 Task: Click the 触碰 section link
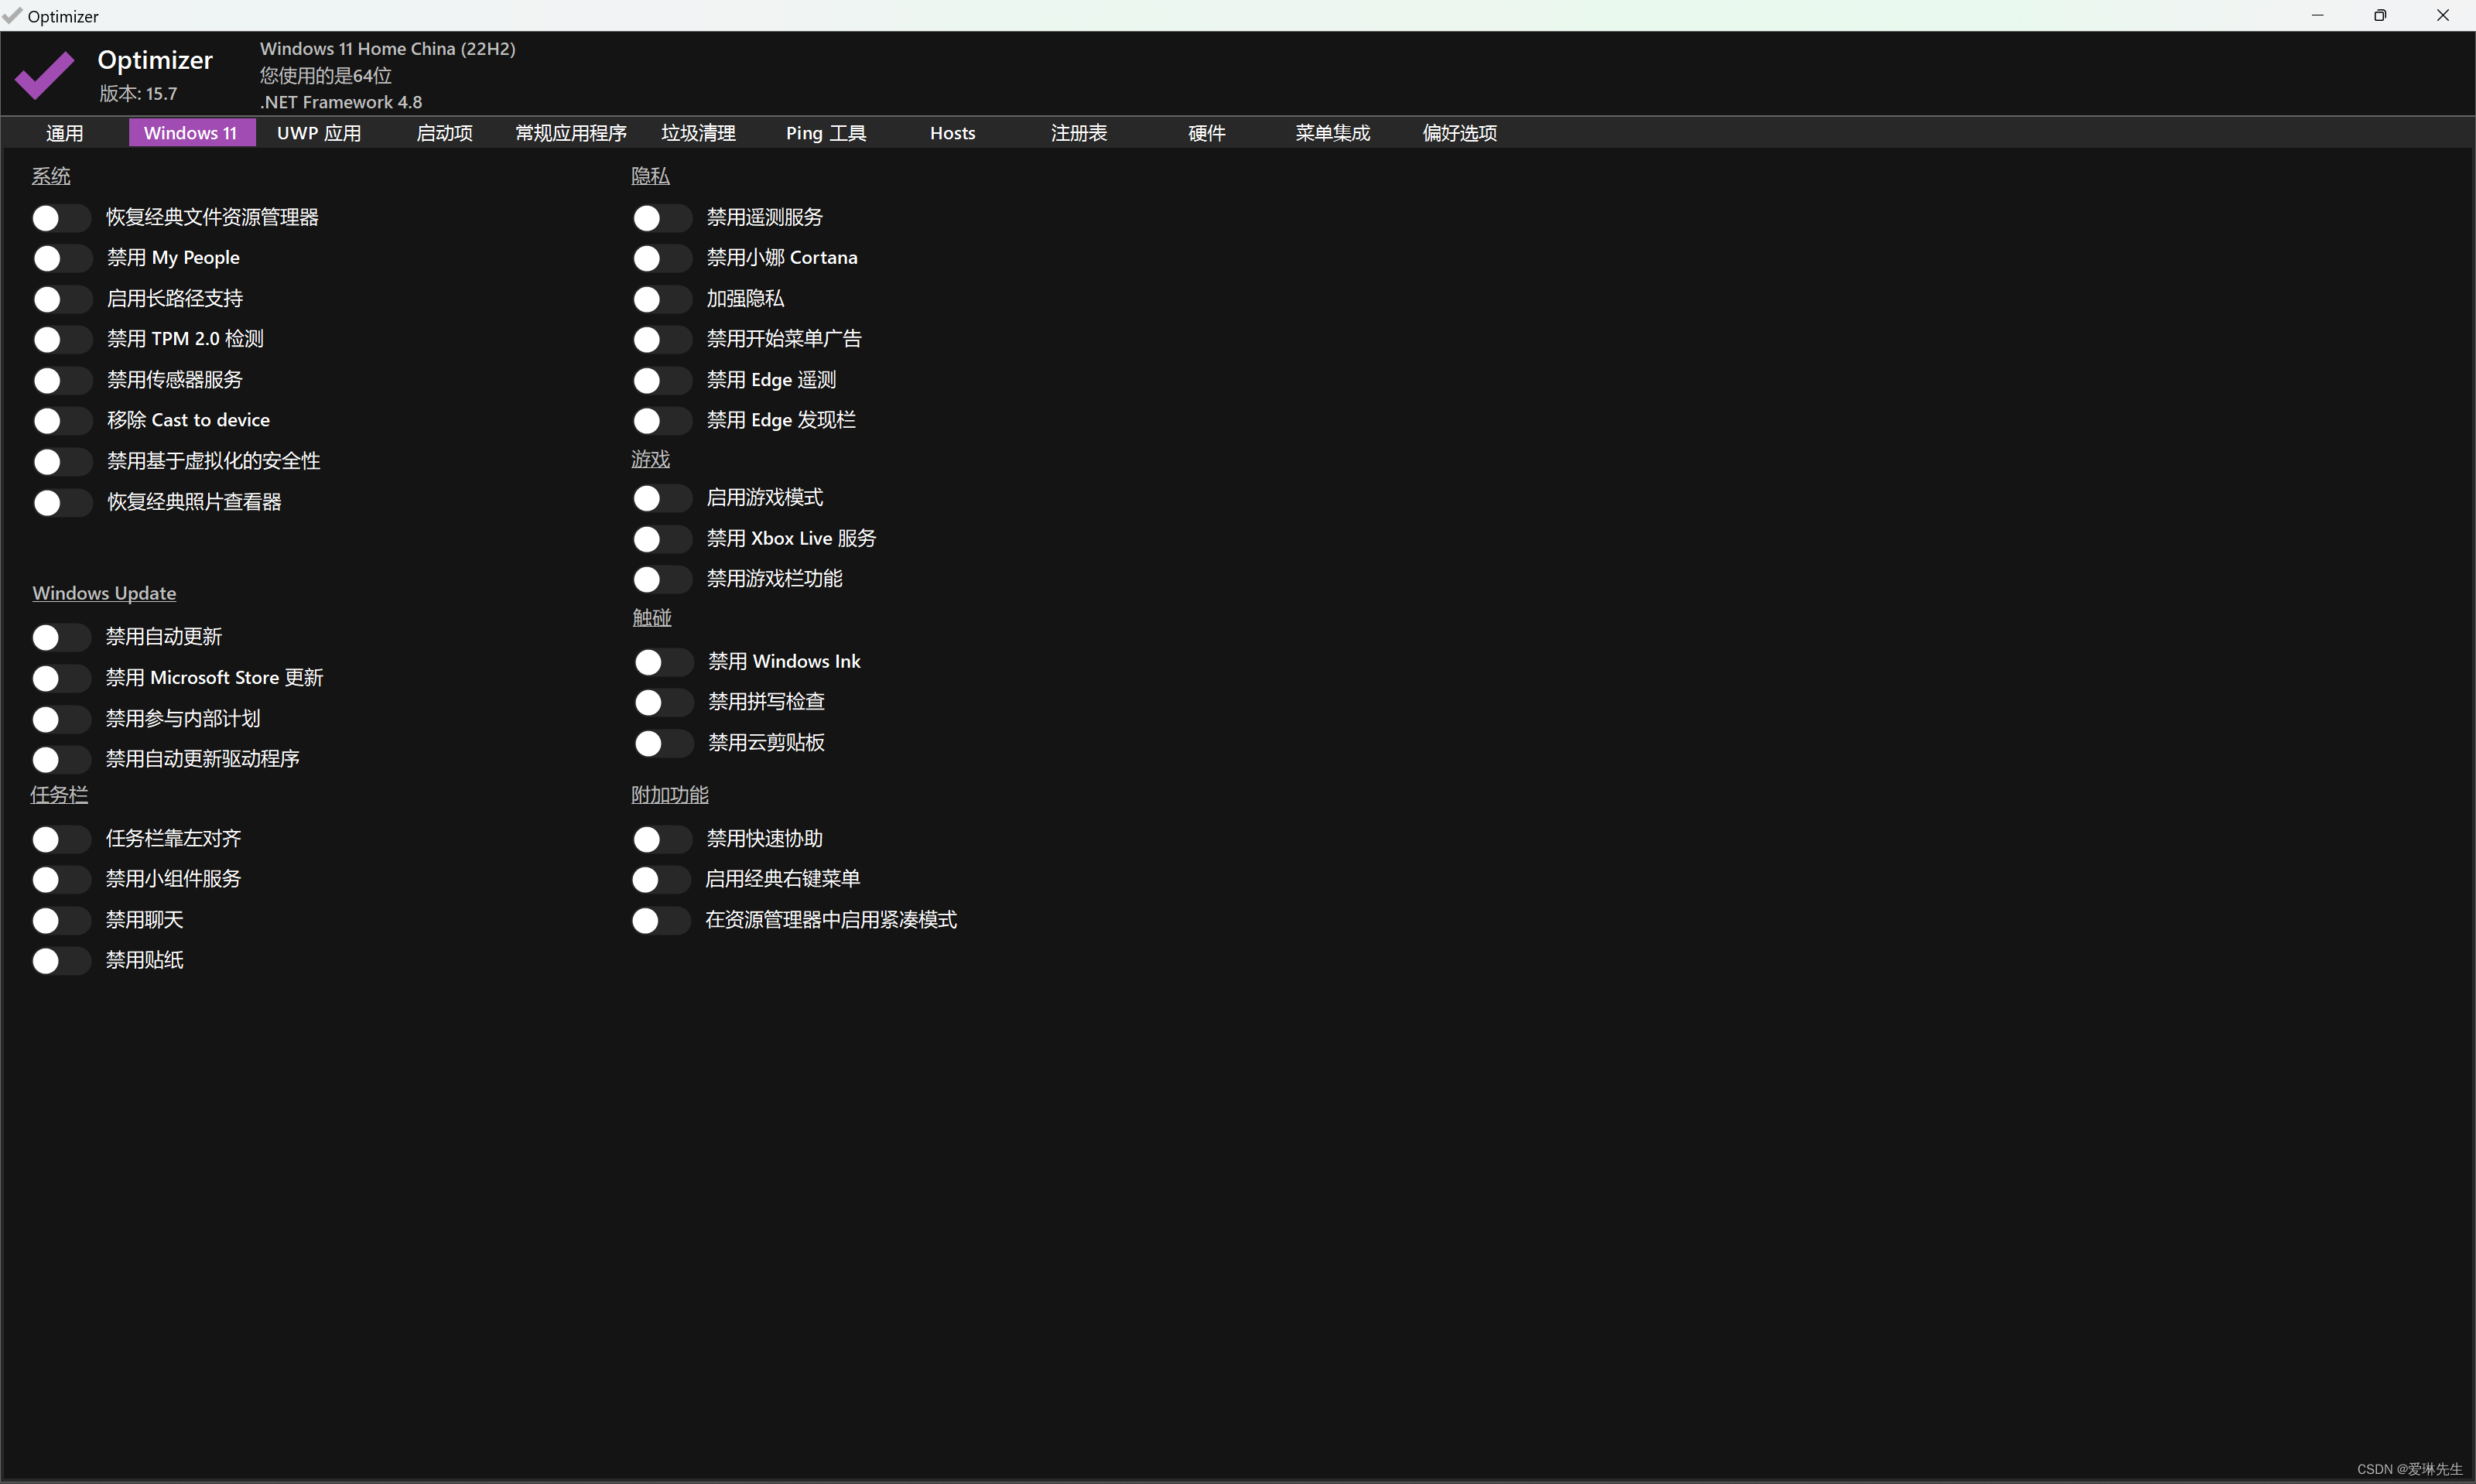652,617
